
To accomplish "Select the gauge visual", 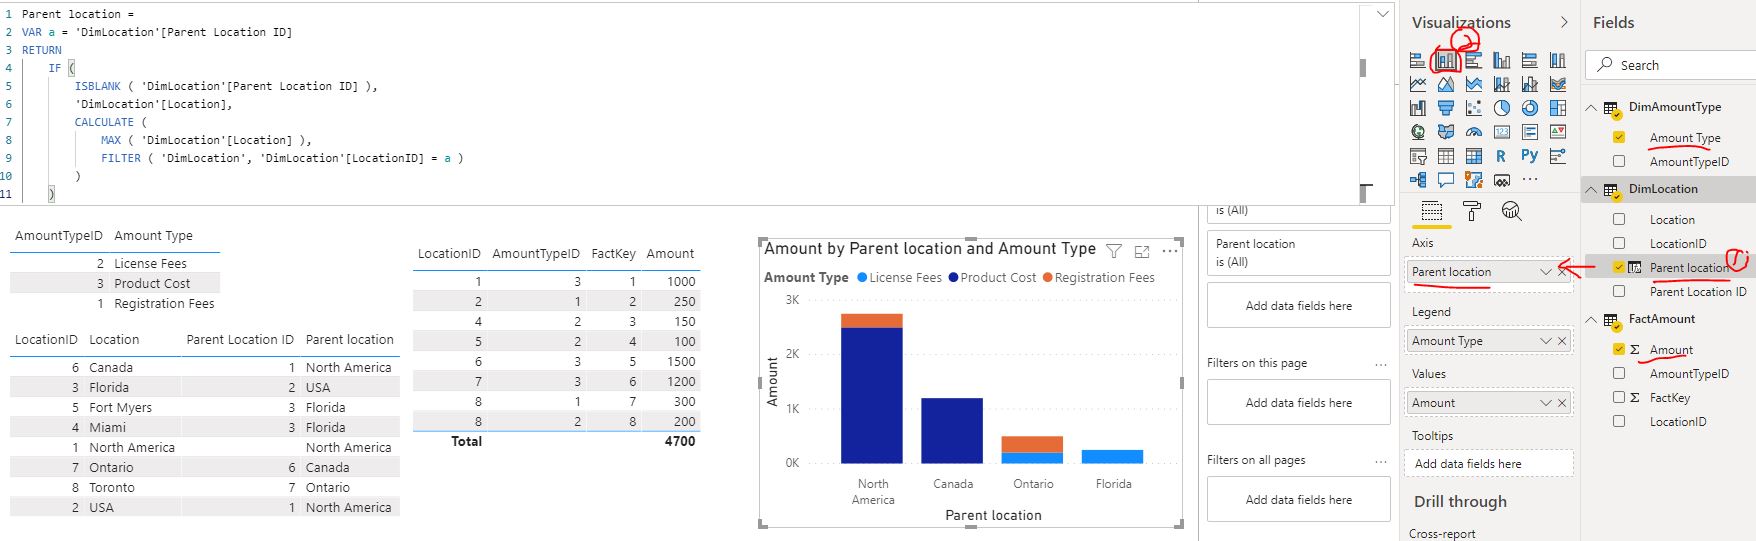I will (1474, 132).
